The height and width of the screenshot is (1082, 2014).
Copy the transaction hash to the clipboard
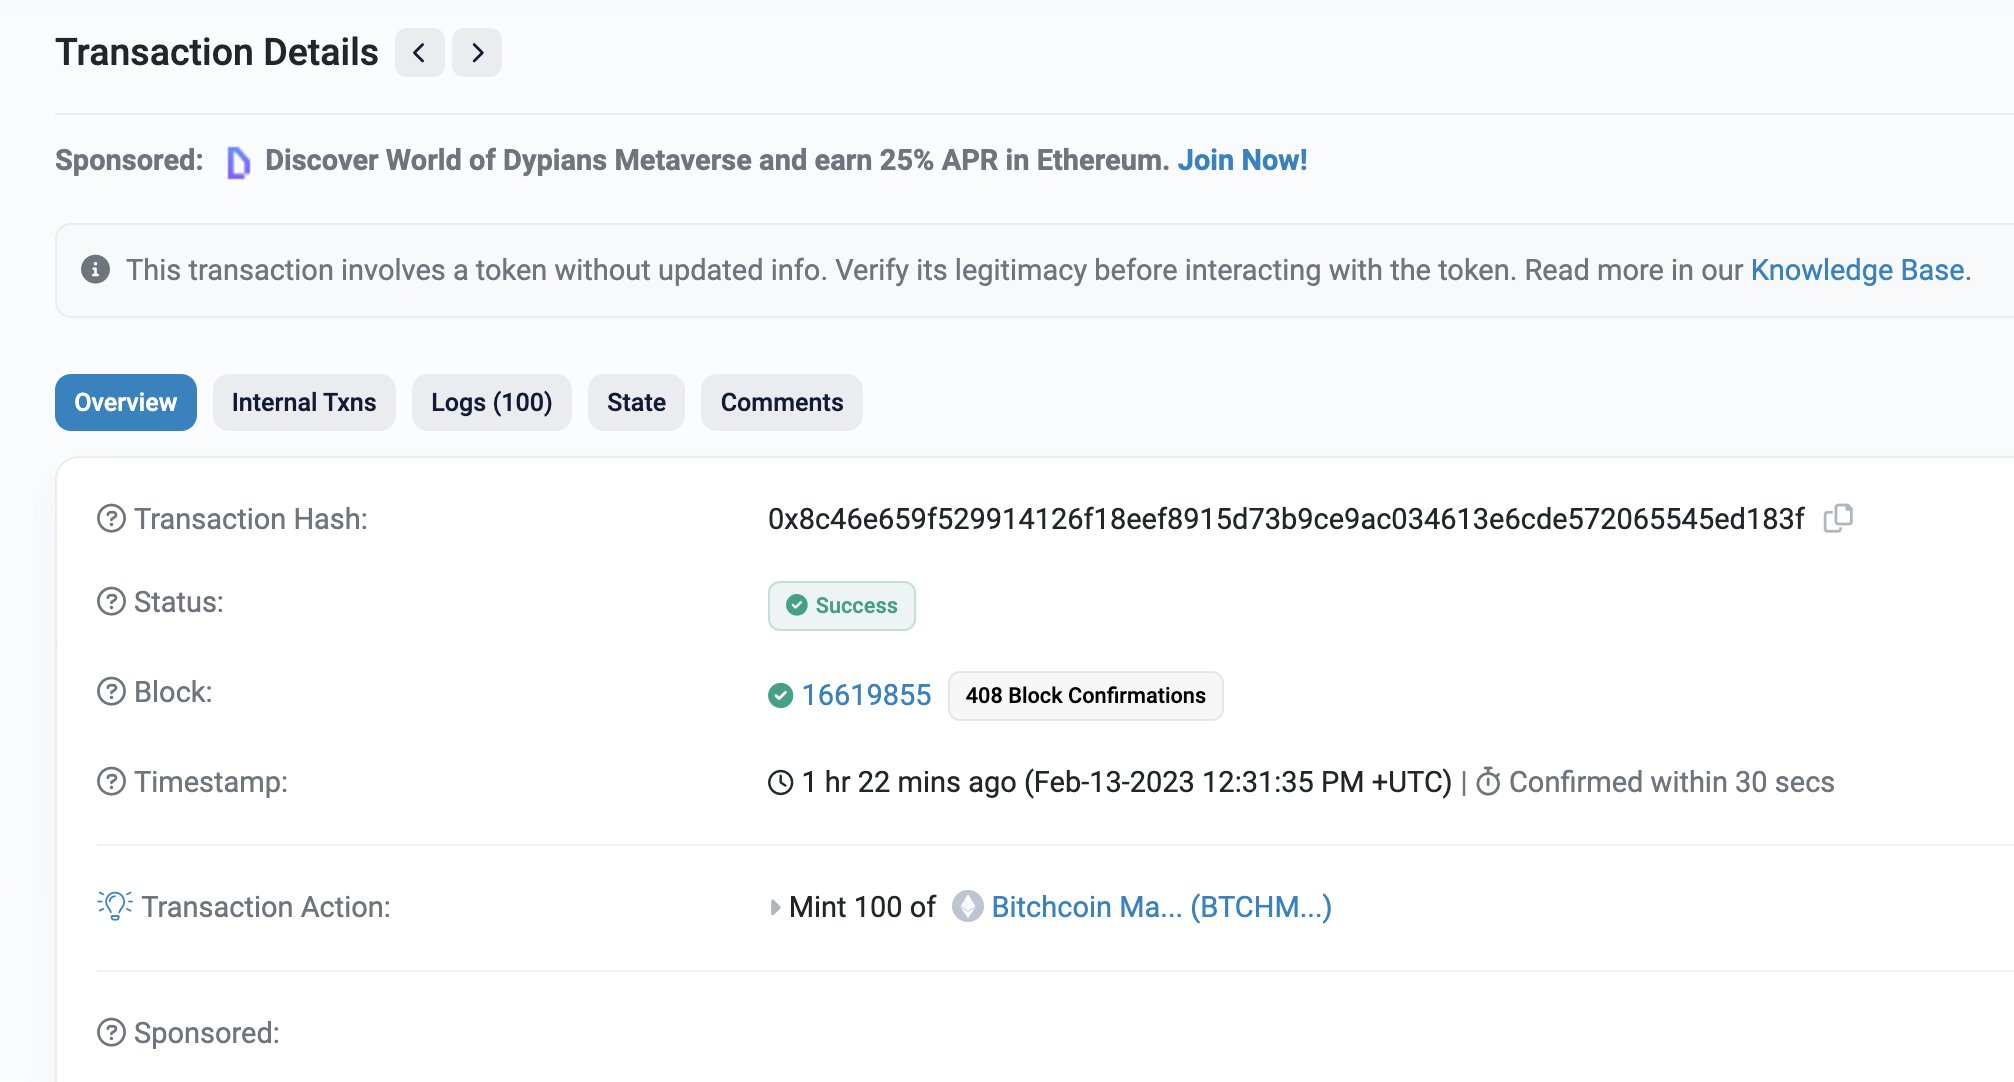1838,518
